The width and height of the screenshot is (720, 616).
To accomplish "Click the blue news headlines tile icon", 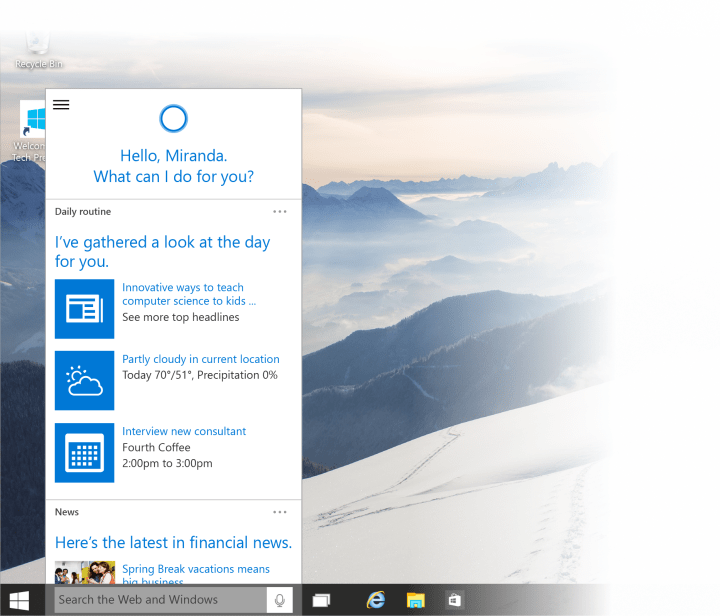I will click(84, 308).
